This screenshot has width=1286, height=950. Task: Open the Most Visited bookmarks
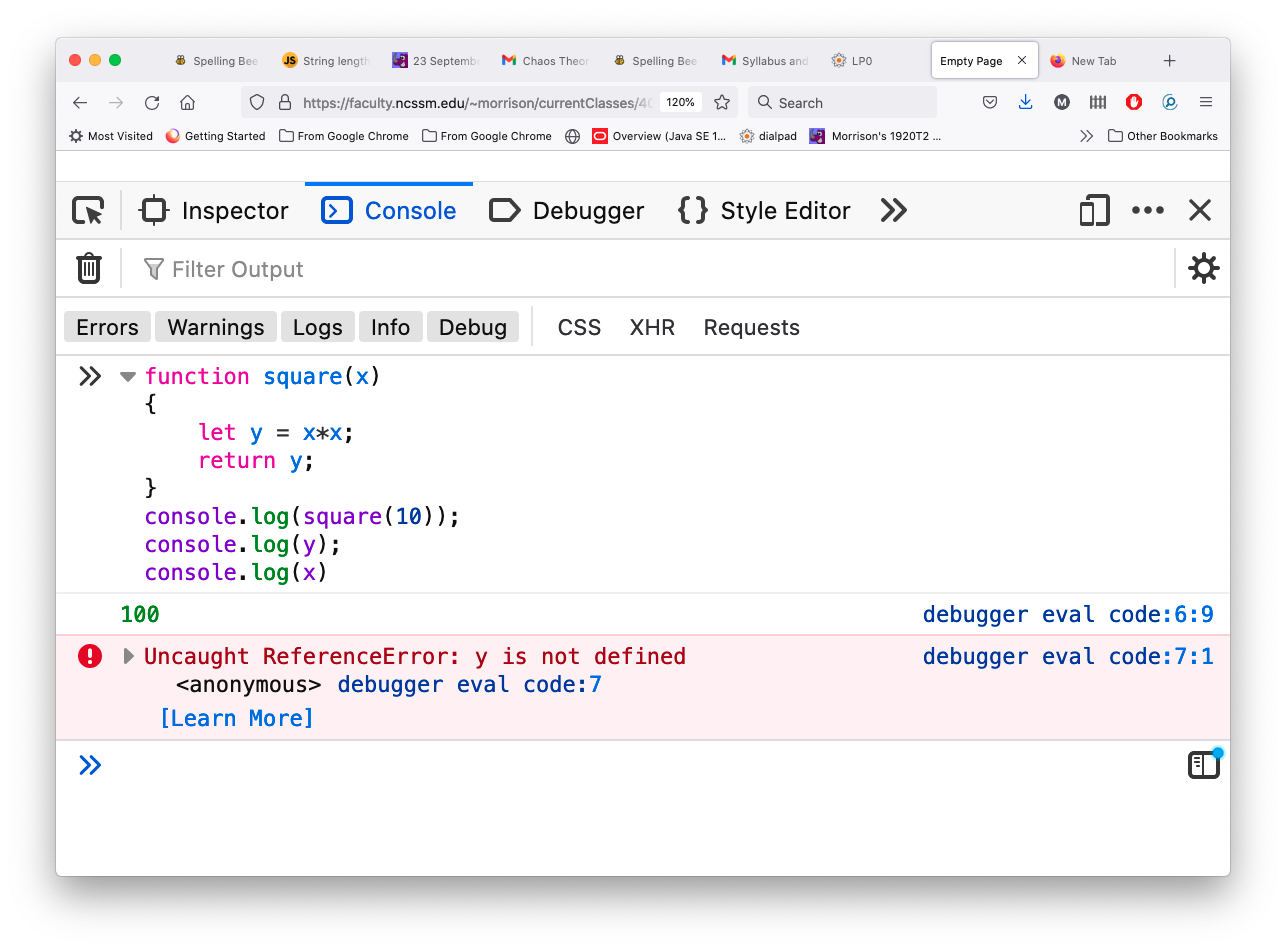click(111, 136)
